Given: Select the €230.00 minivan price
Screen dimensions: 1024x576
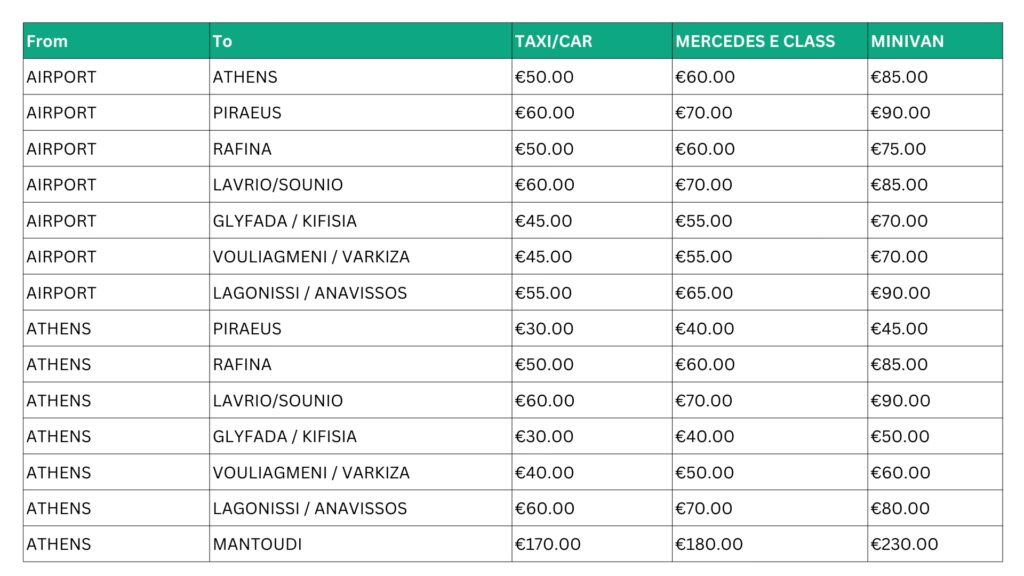Looking at the screenshot, I should coord(904,544).
